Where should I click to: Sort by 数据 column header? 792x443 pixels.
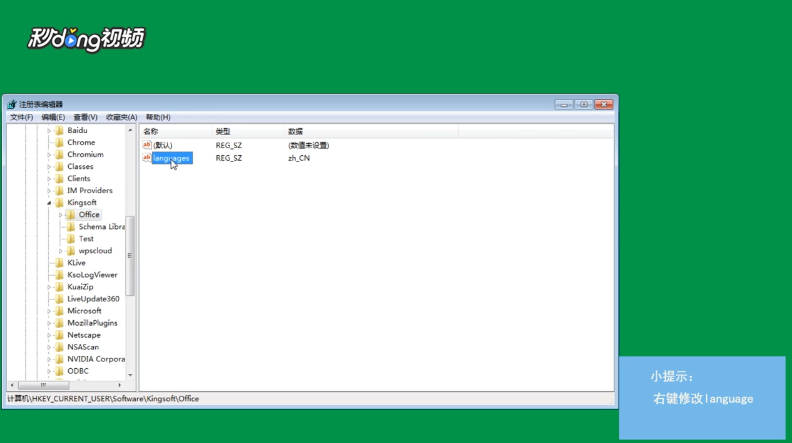371,131
